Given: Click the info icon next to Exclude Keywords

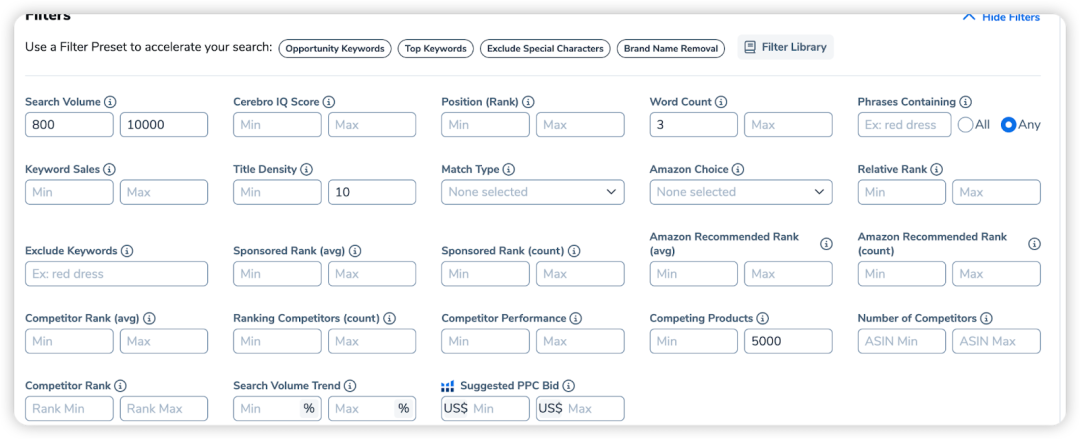Looking at the screenshot, I should pos(127,251).
